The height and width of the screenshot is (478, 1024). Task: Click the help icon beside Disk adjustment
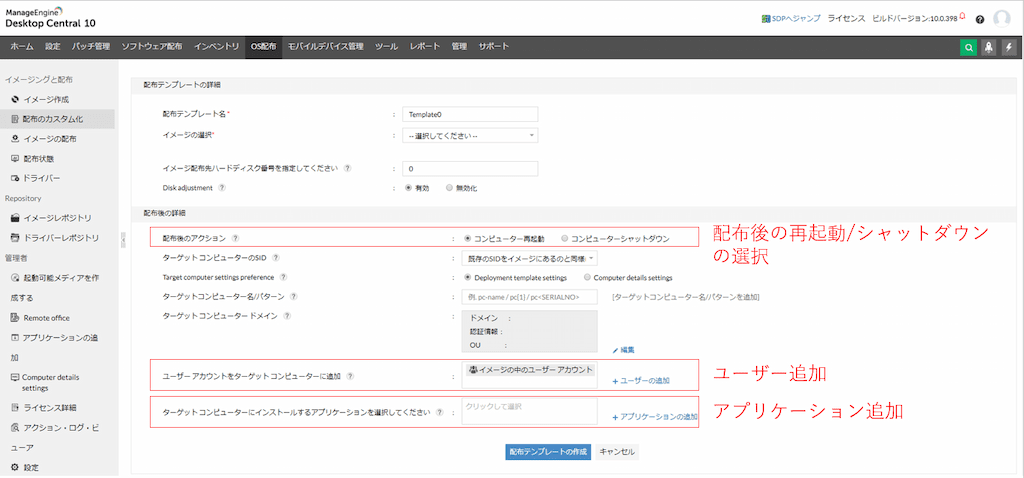coord(222,187)
